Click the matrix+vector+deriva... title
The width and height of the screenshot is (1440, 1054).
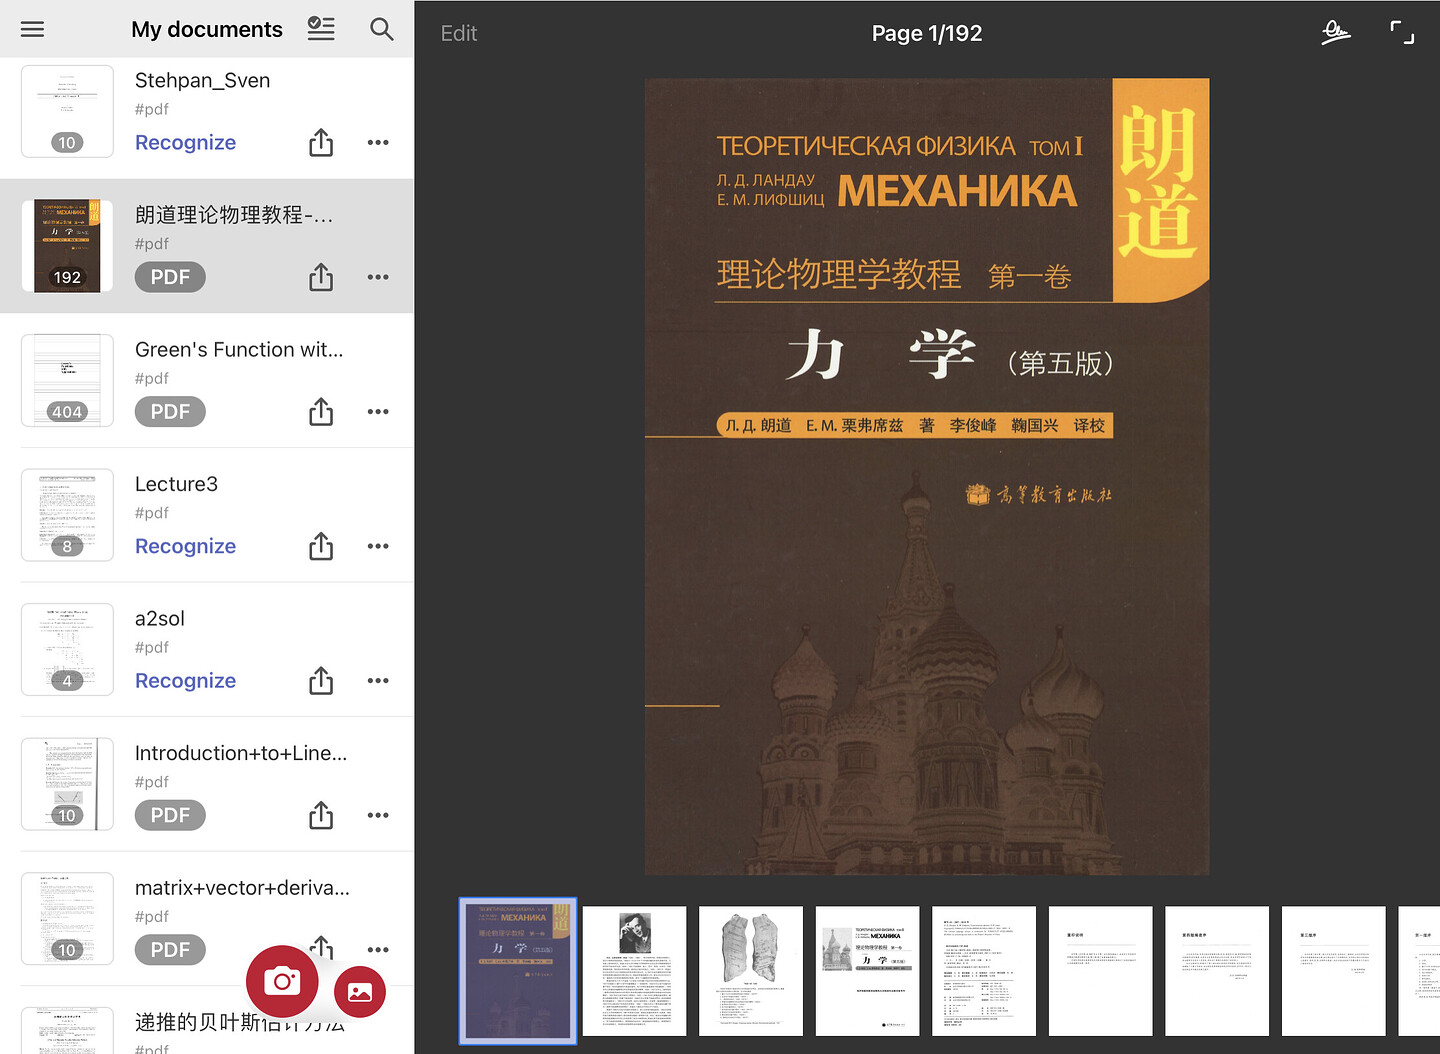pyautogui.click(x=242, y=888)
